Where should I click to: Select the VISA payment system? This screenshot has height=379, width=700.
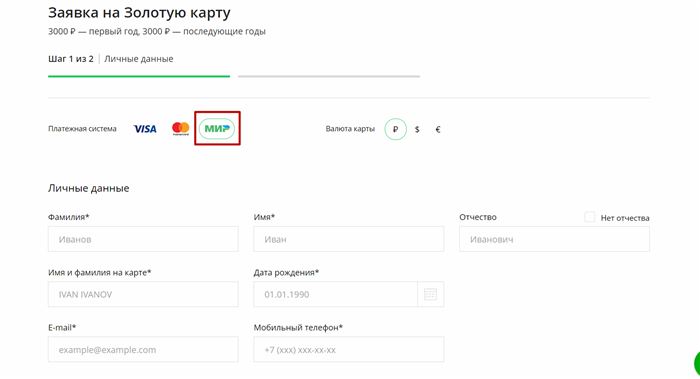145,129
